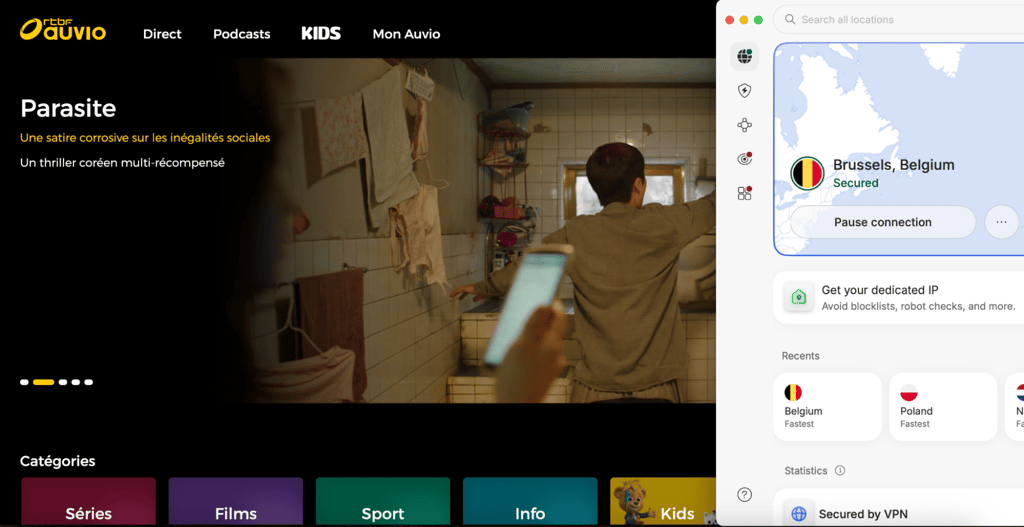Open the Threat Protection shield icon
Viewport: 1024px width, 527px height.
744,91
